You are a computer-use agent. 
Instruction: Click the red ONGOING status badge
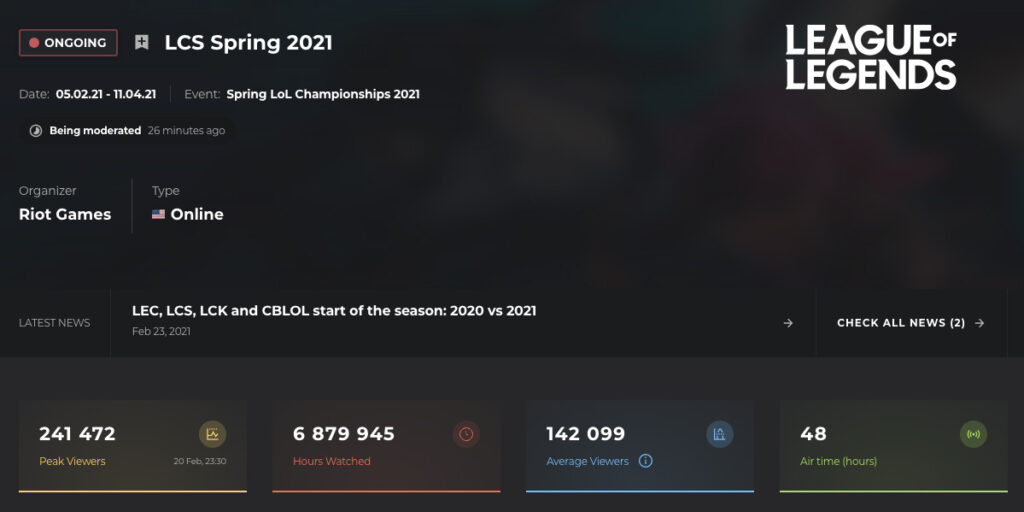tap(69, 42)
